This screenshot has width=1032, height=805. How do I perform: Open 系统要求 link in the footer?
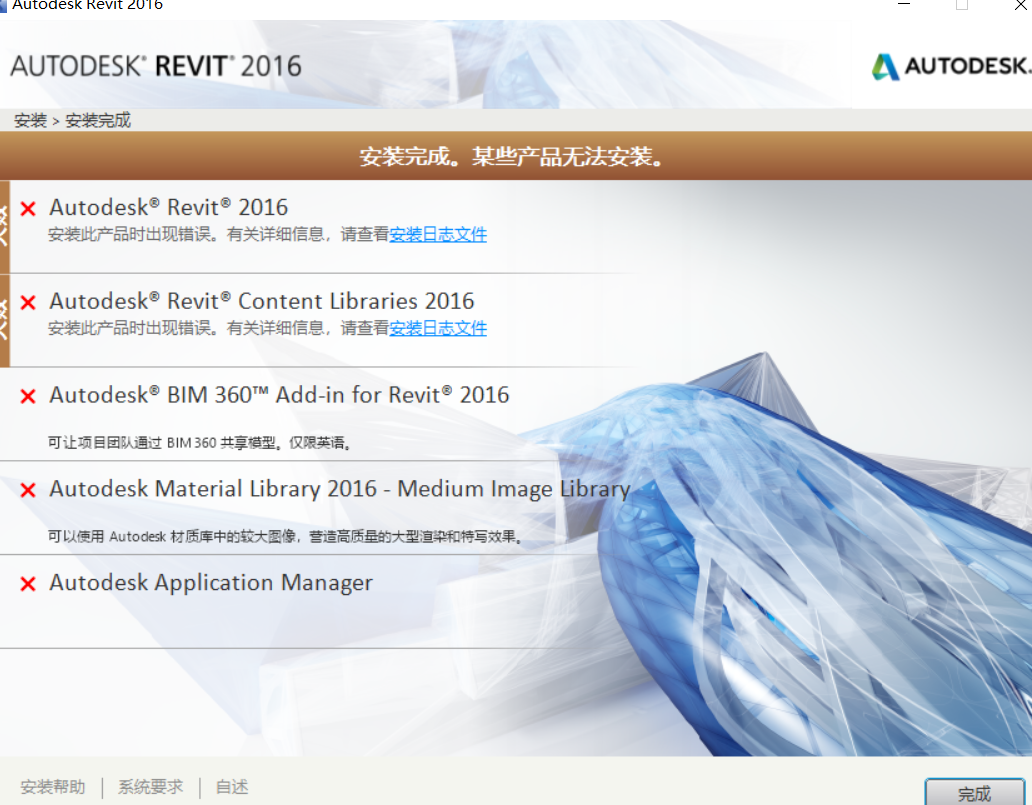(151, 787)
